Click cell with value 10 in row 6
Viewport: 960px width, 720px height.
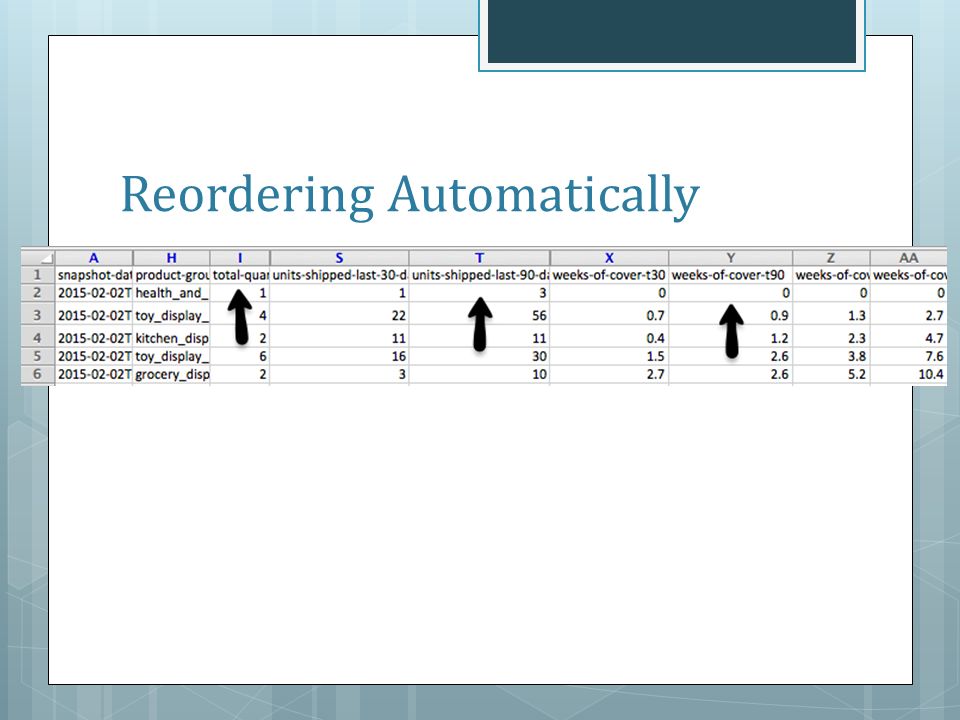click(x=479, y=374)
